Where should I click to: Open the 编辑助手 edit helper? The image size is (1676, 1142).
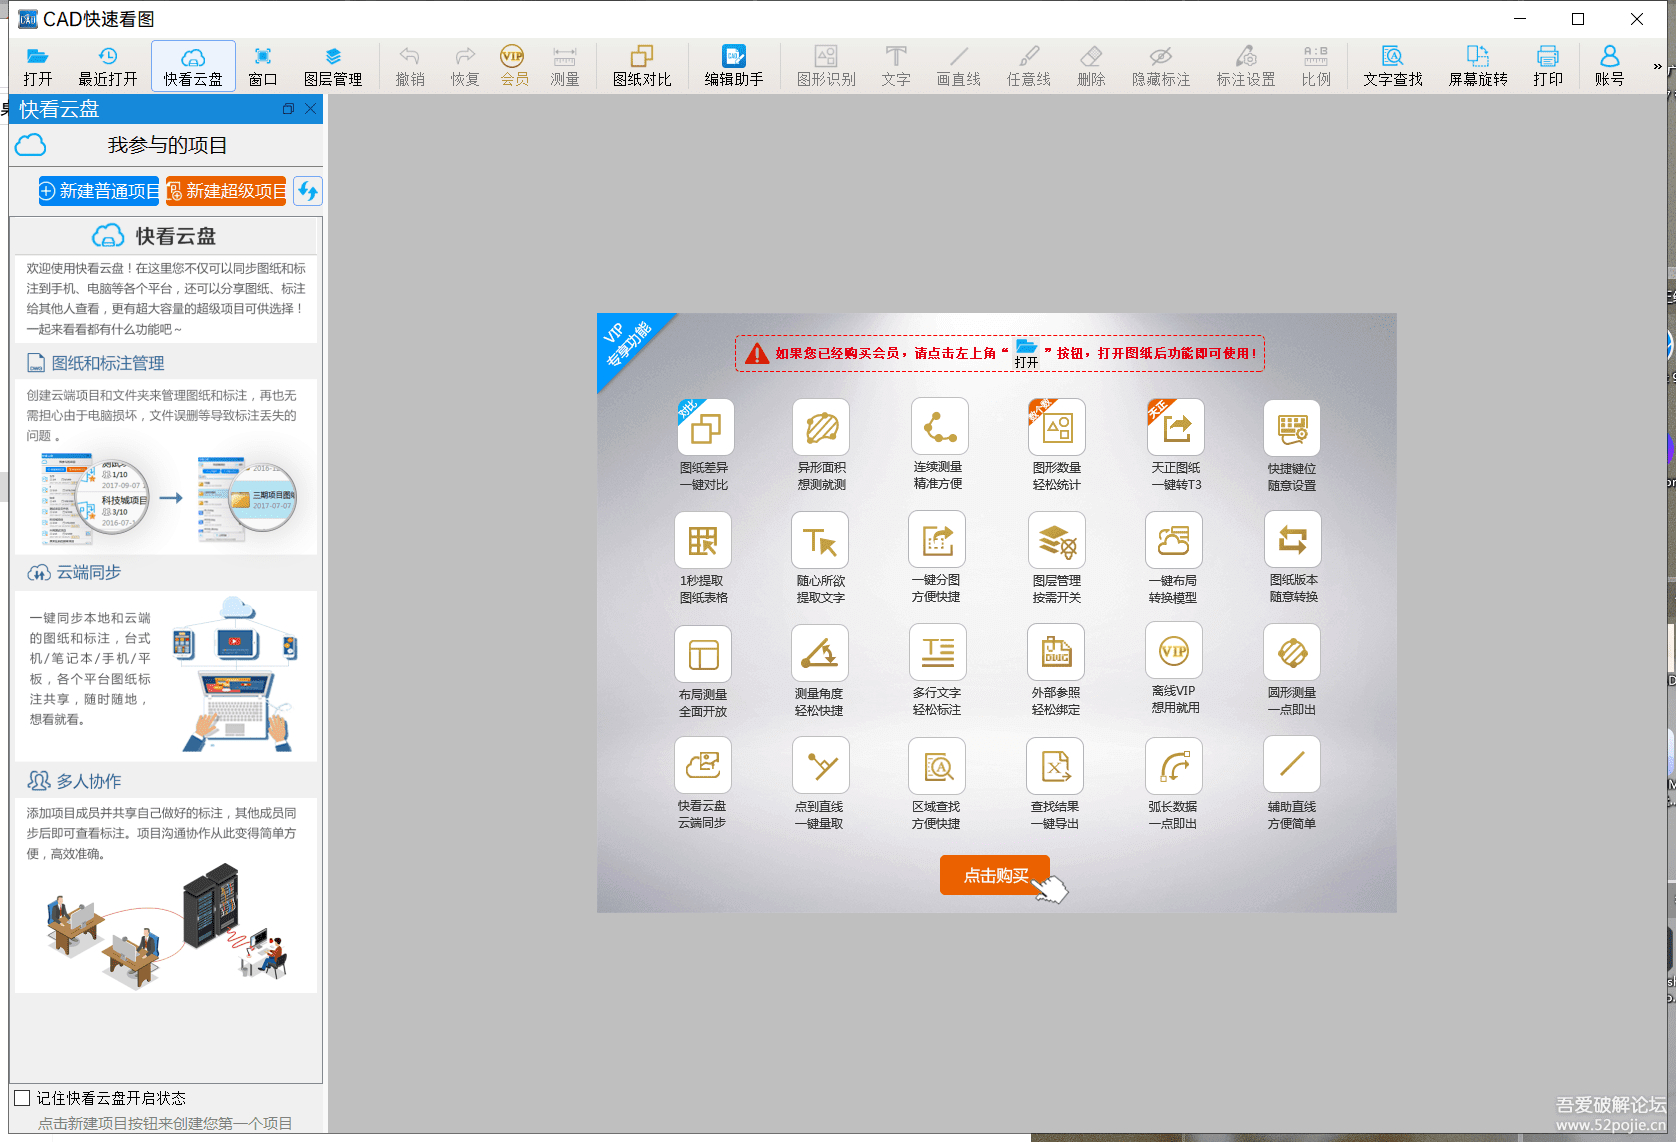tap(734, 66)
